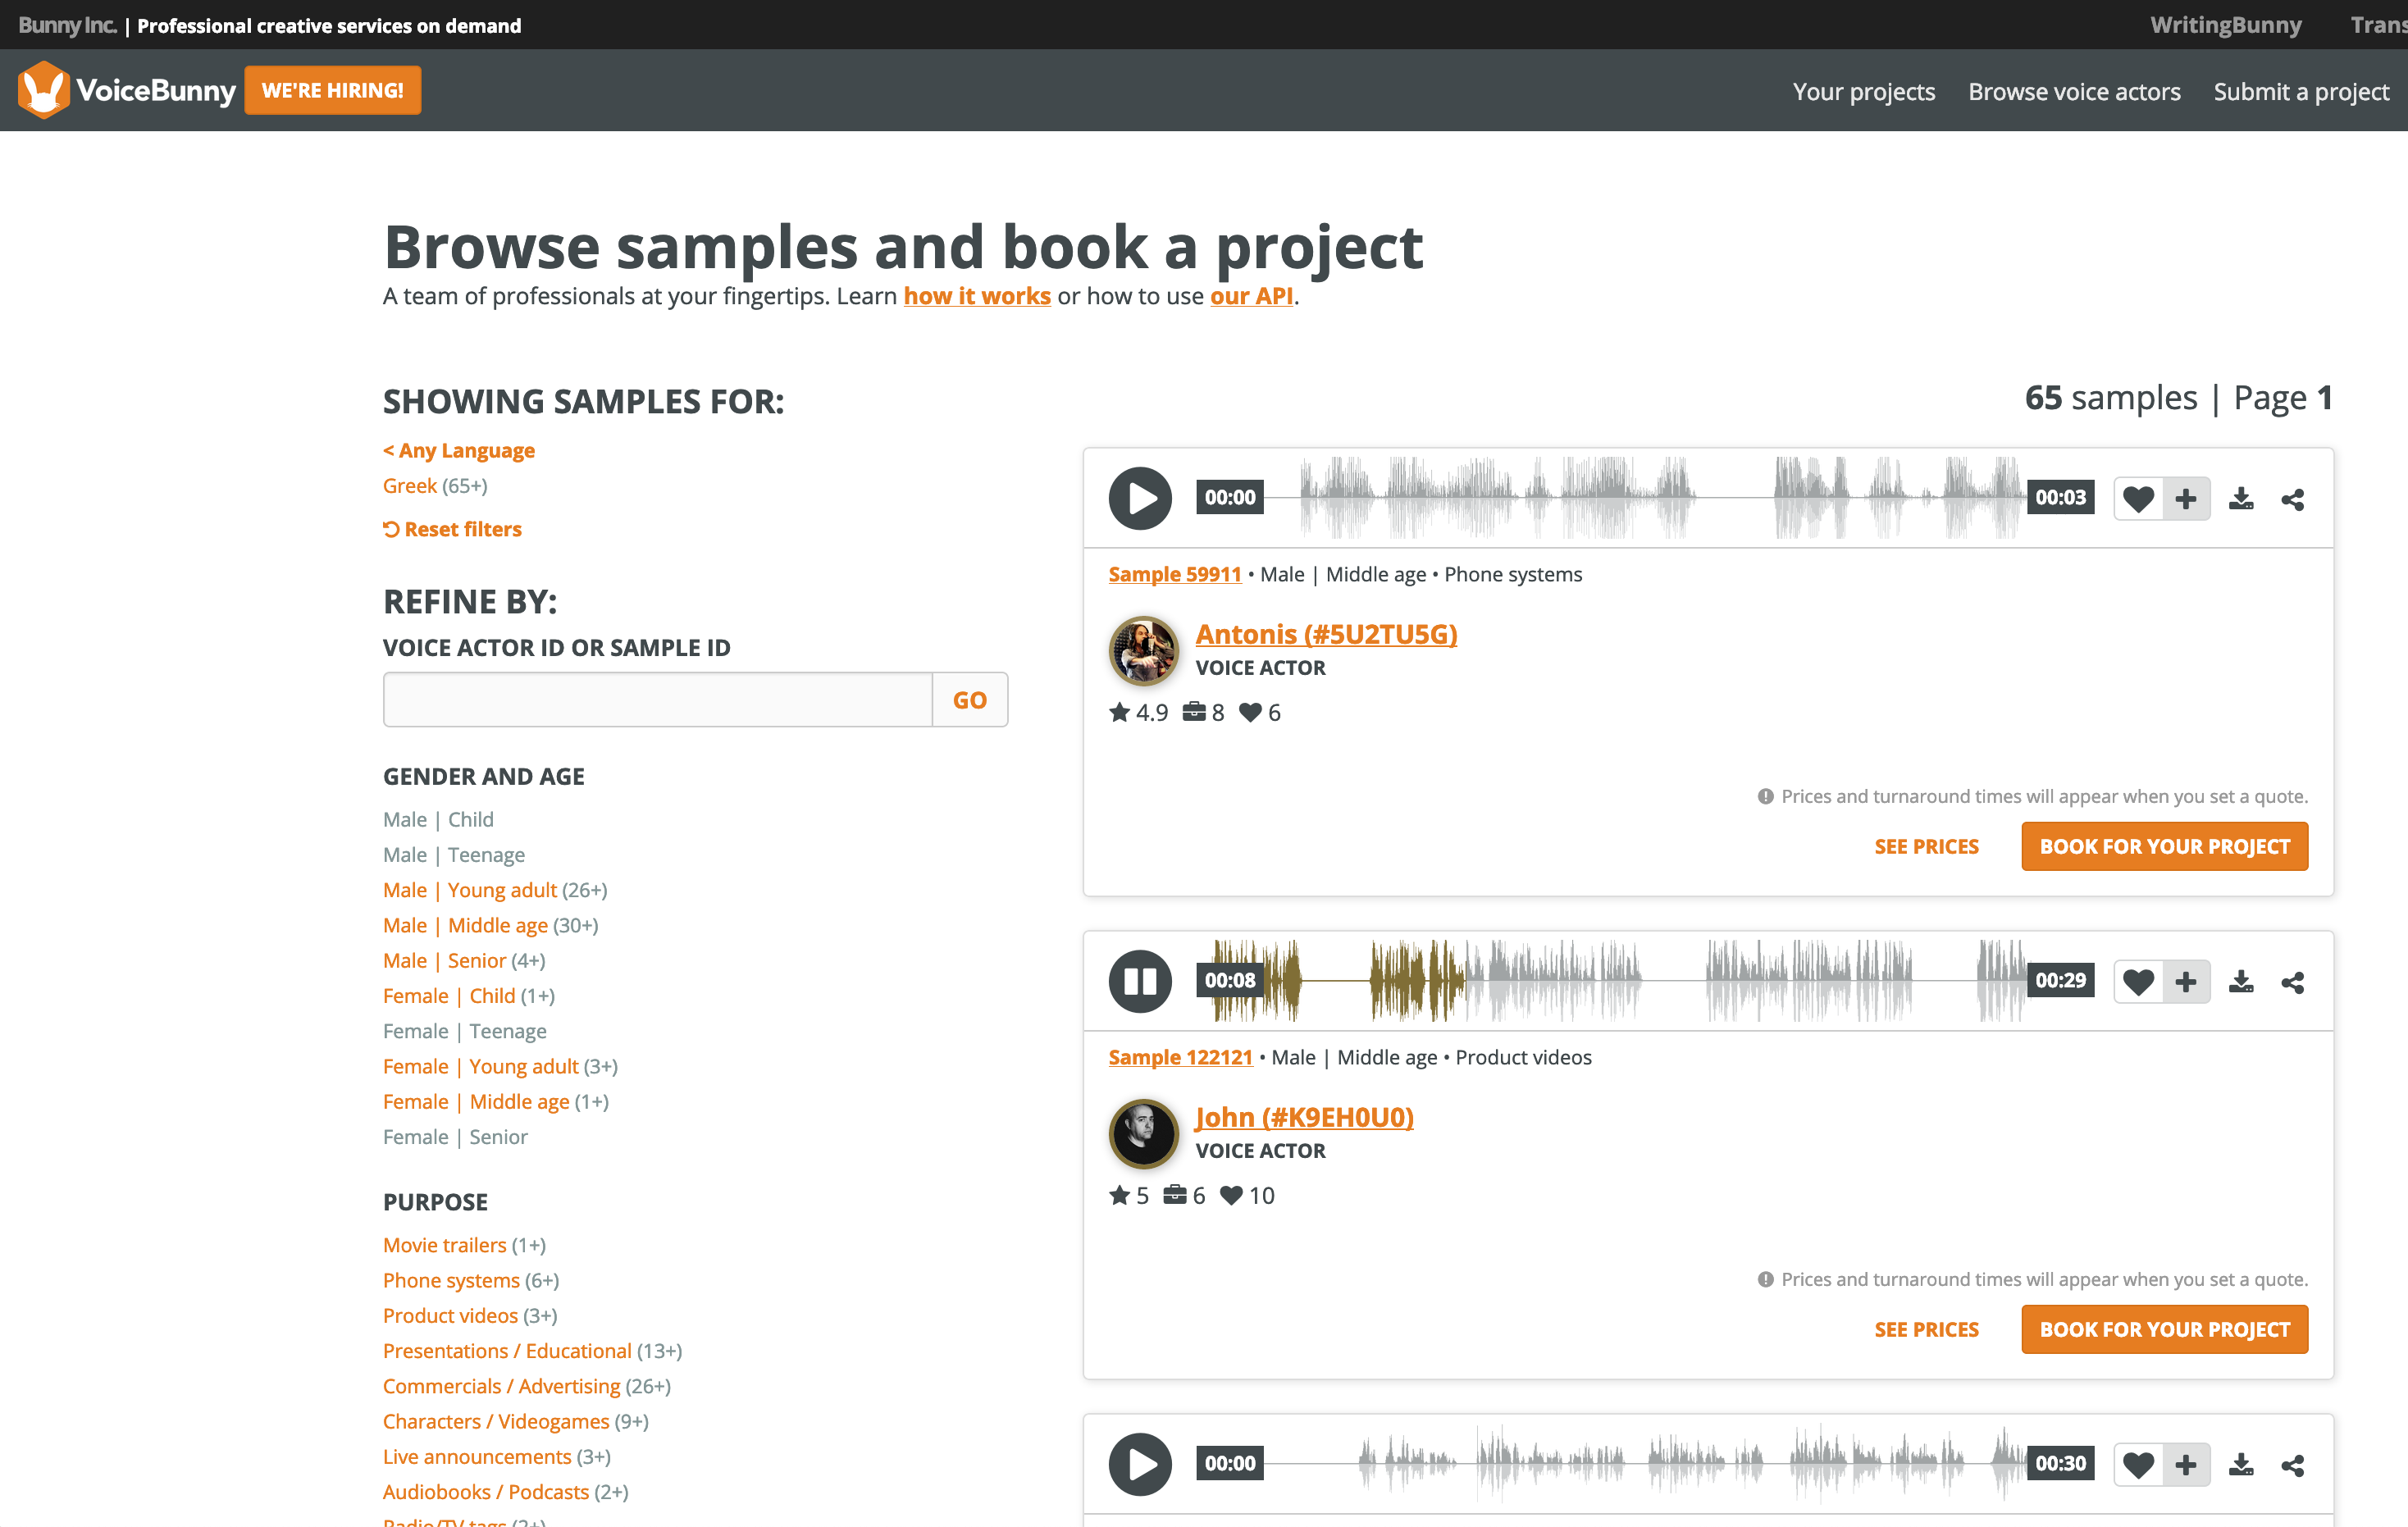Click See Prices under John's sample
The width and height of the screenshot is (2408, 1527).
1925,1329
